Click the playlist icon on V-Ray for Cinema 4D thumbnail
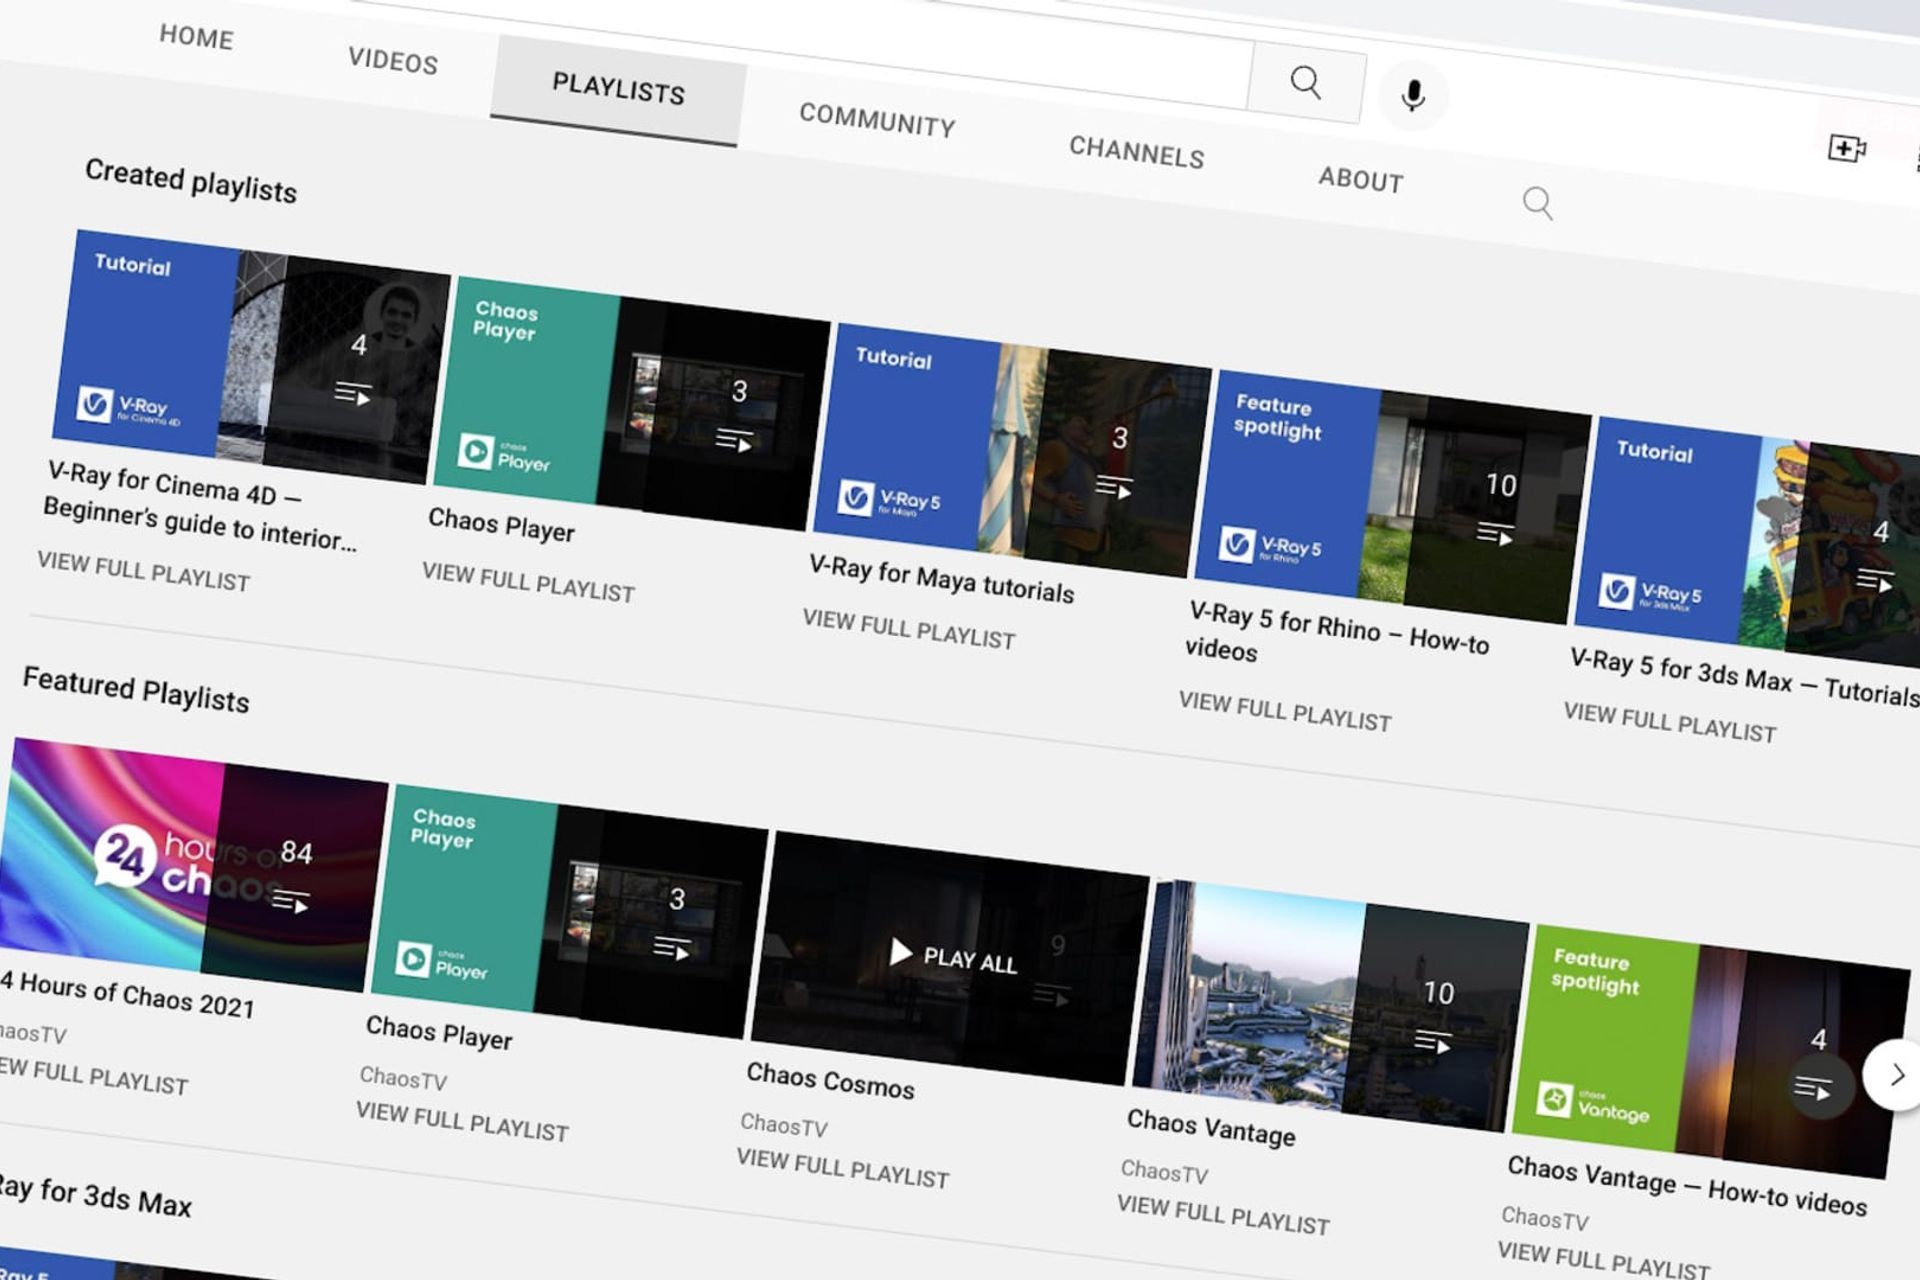 [x=352, y=392]
